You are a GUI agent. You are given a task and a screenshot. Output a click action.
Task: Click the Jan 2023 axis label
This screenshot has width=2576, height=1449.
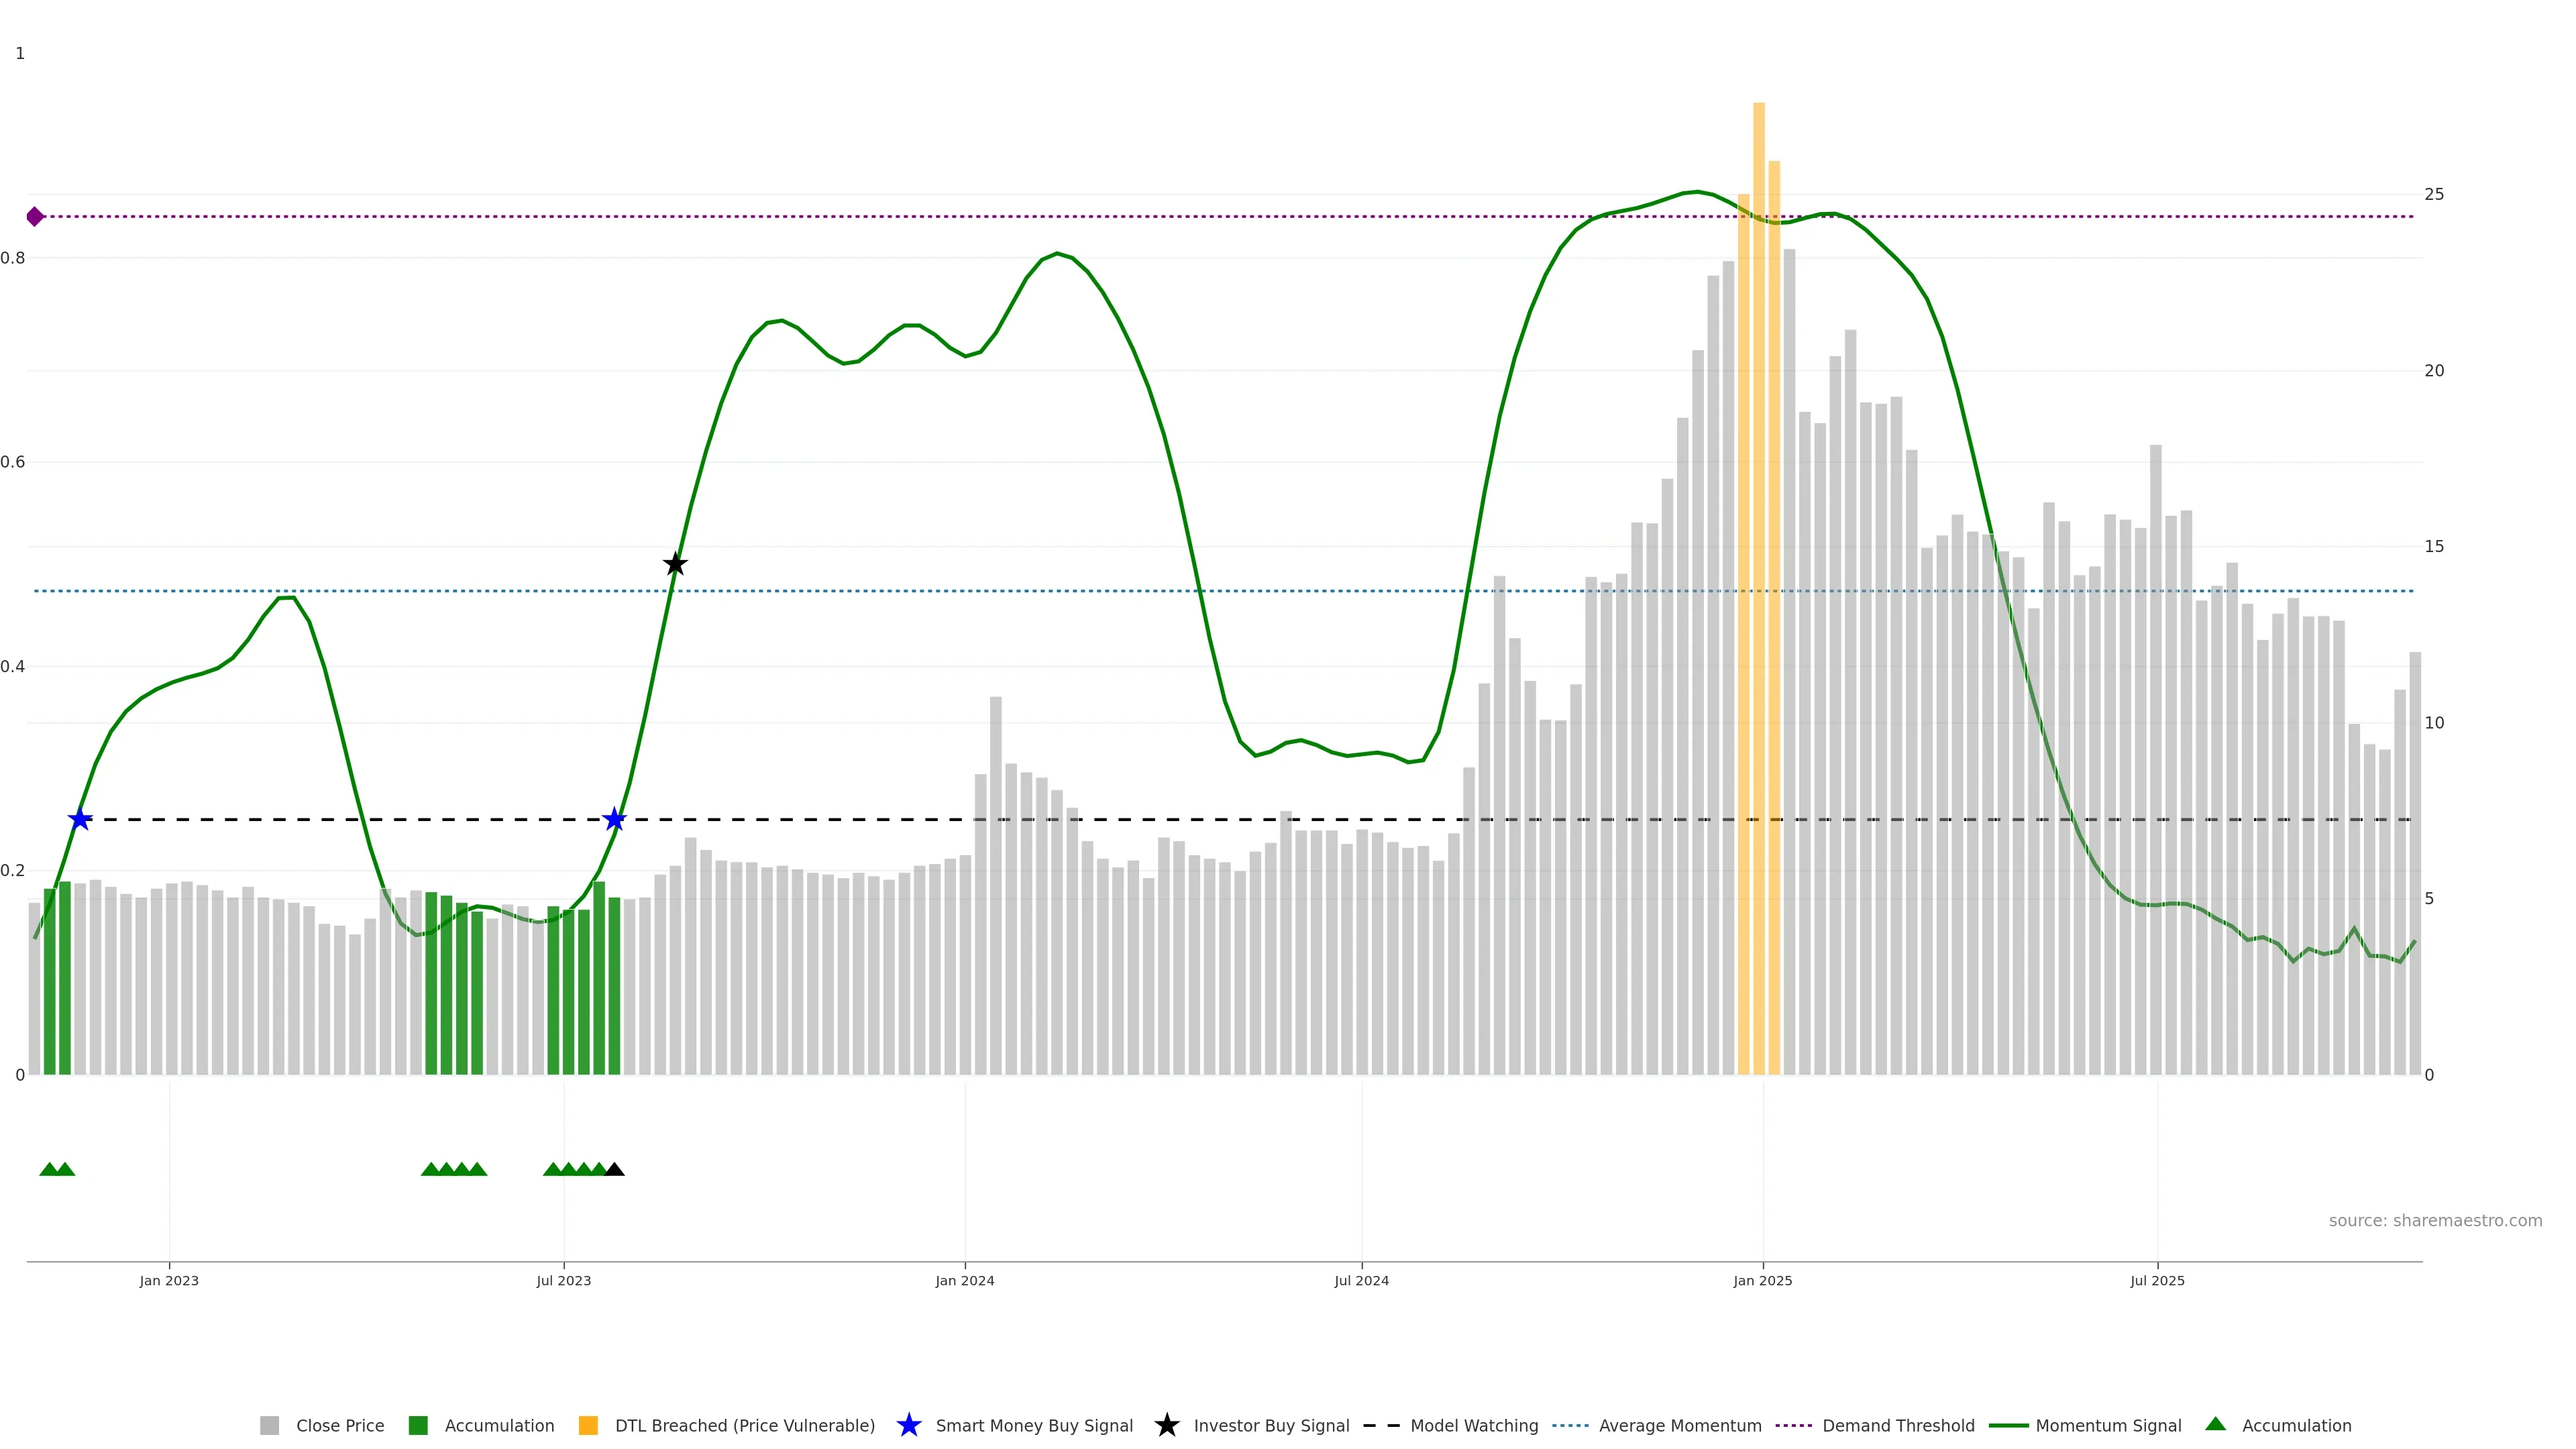[x=169, y=1280]
